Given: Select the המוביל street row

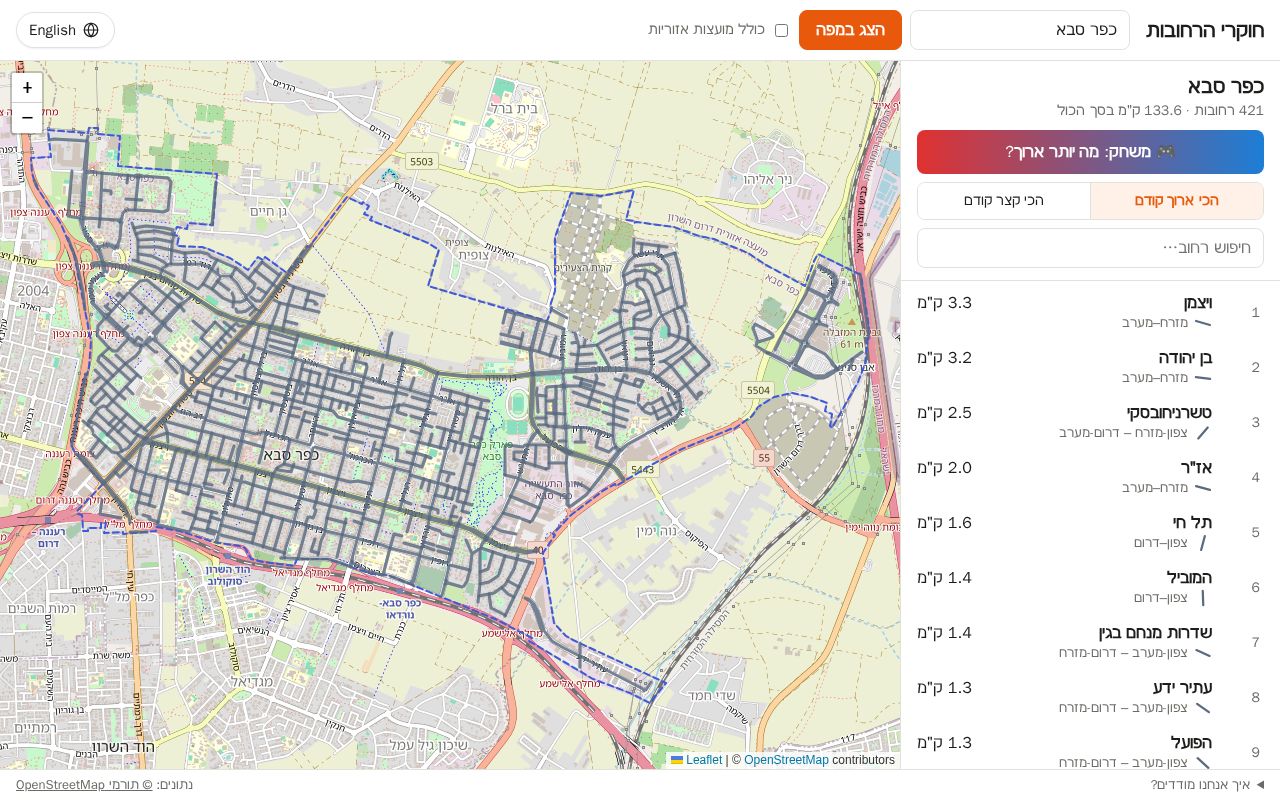Looking at the screenshot, I should click(1090, 588).
